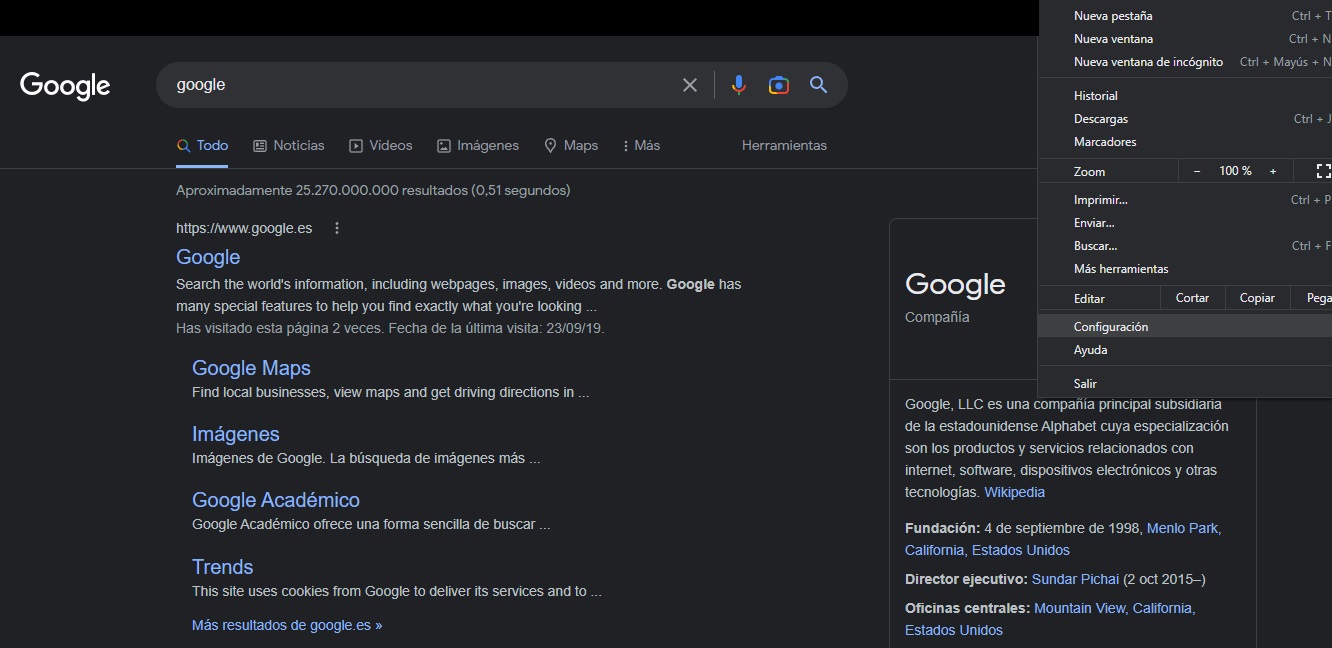Click Cortar in the Editar row

pos(1192,298)
